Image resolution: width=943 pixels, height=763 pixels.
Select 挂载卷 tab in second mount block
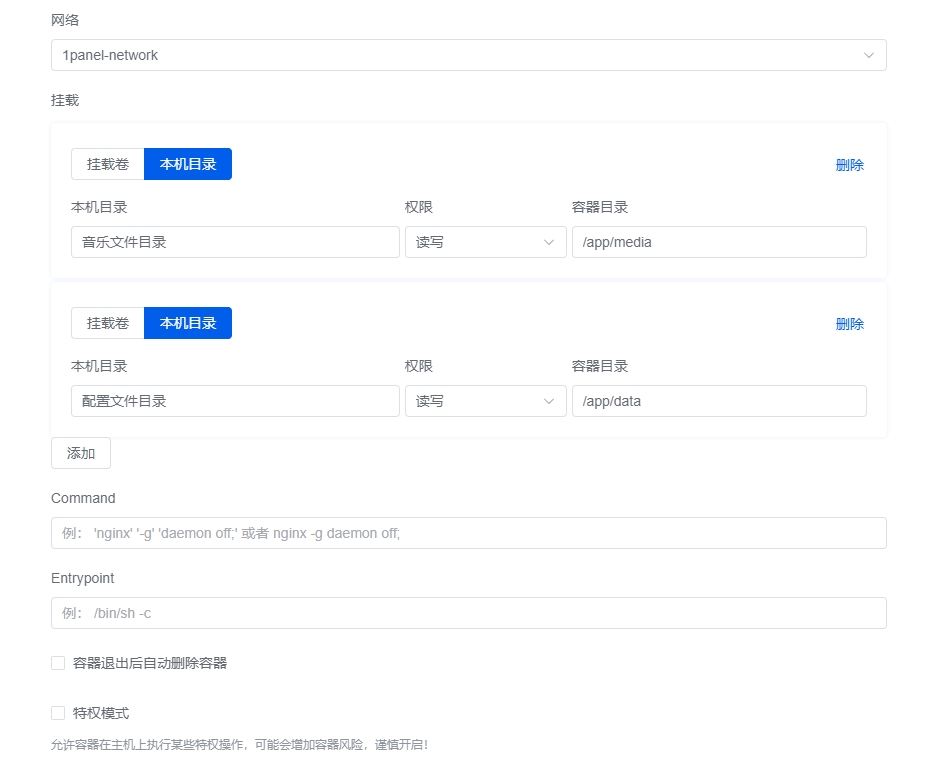[108, 323]
